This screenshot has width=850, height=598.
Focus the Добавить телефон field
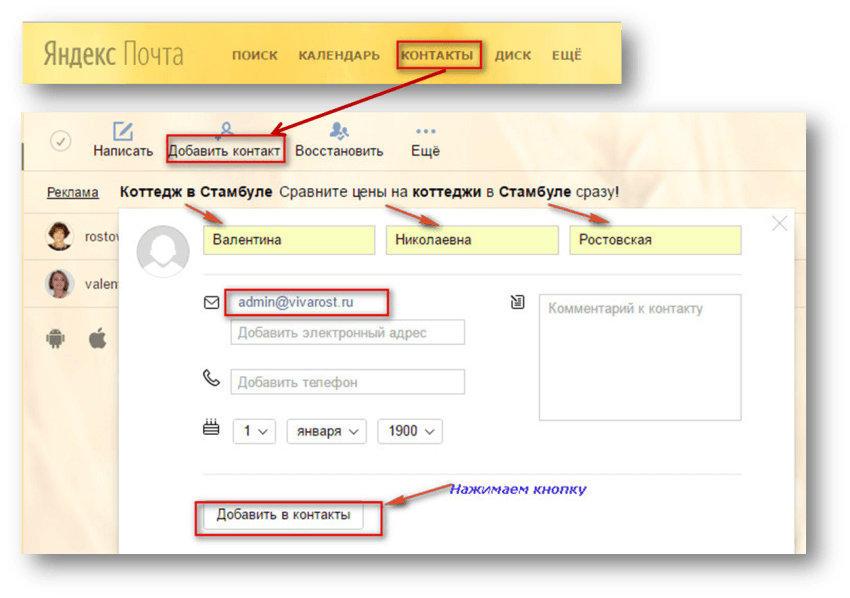point(347,382)
